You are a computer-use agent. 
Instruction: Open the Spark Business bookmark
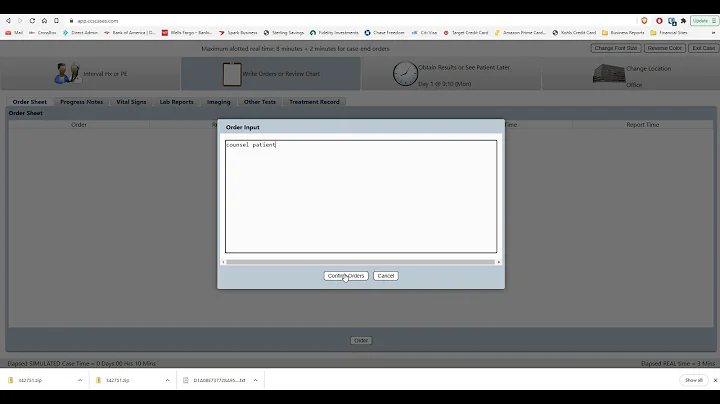(x=238, y=33)
